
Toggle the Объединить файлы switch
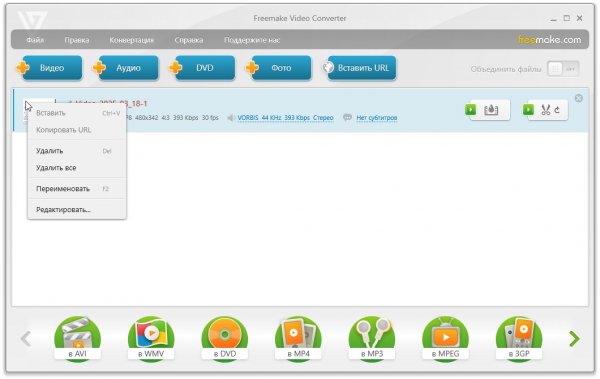pyautogui.click(x=563, y=69)
